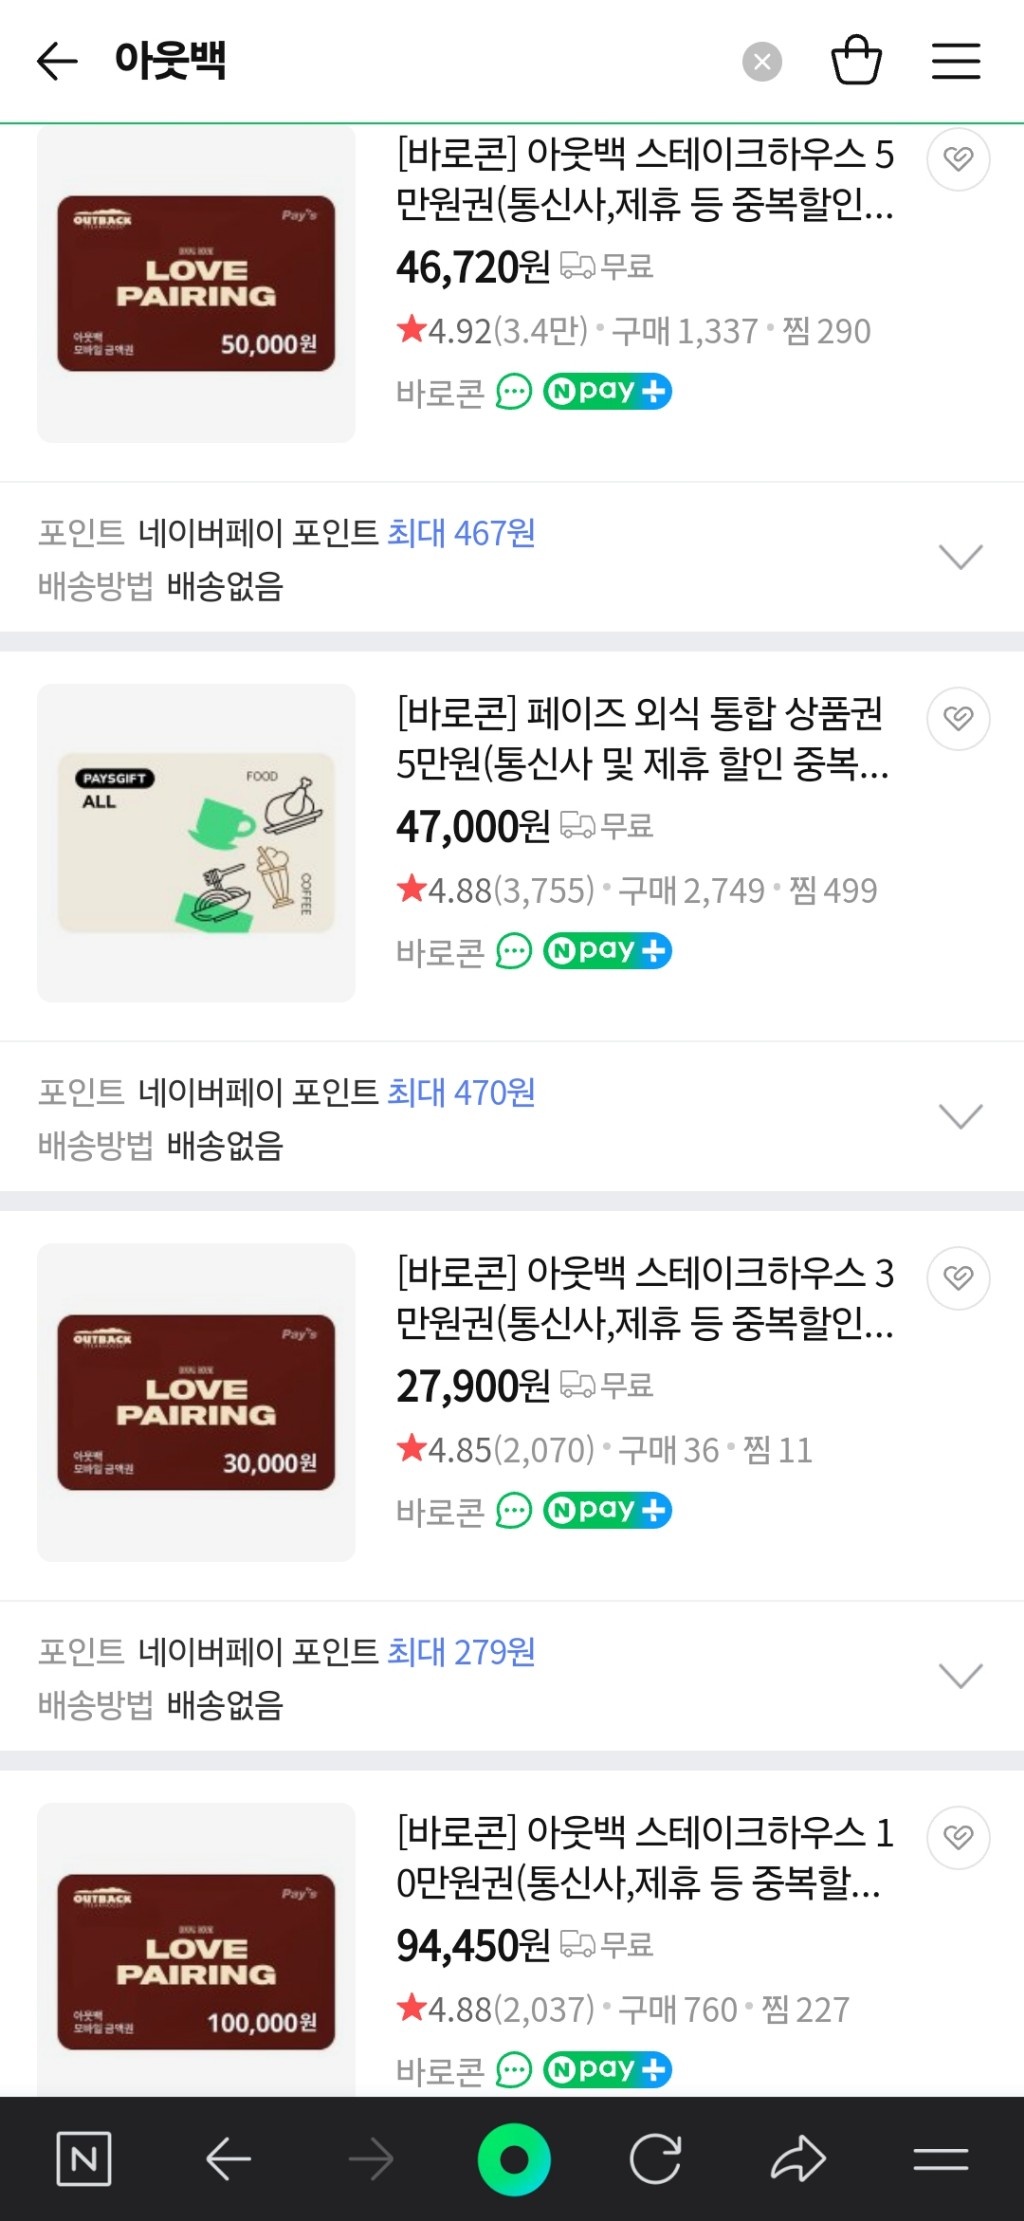Reload the current page

(655, 2160)
